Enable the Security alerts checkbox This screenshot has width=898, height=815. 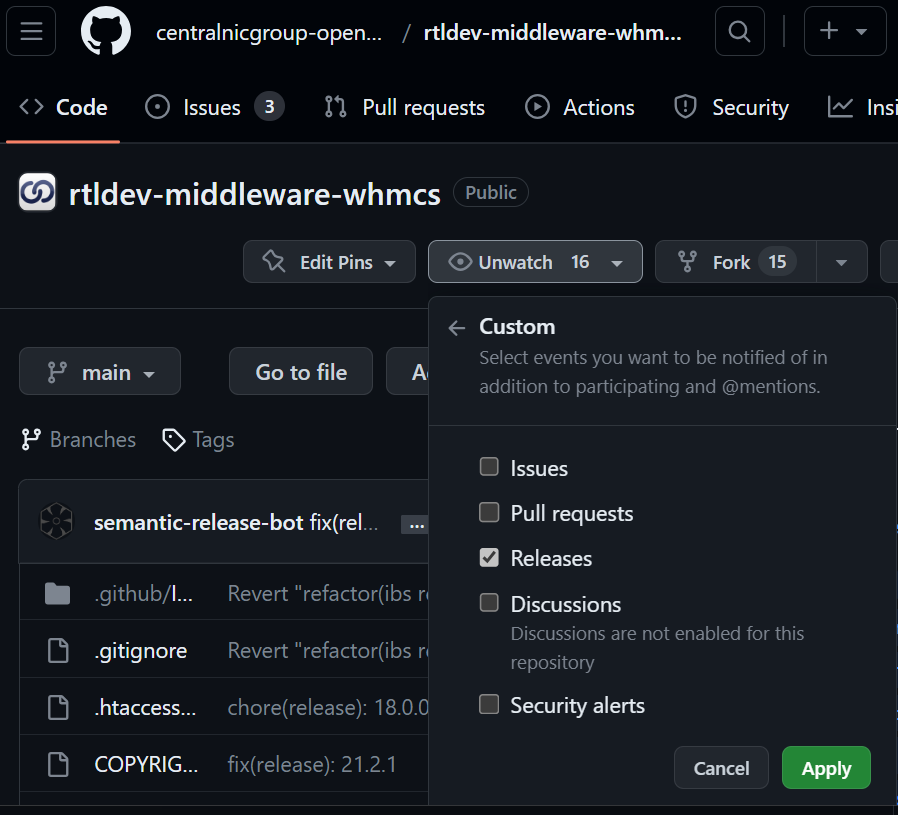(489, 704)
